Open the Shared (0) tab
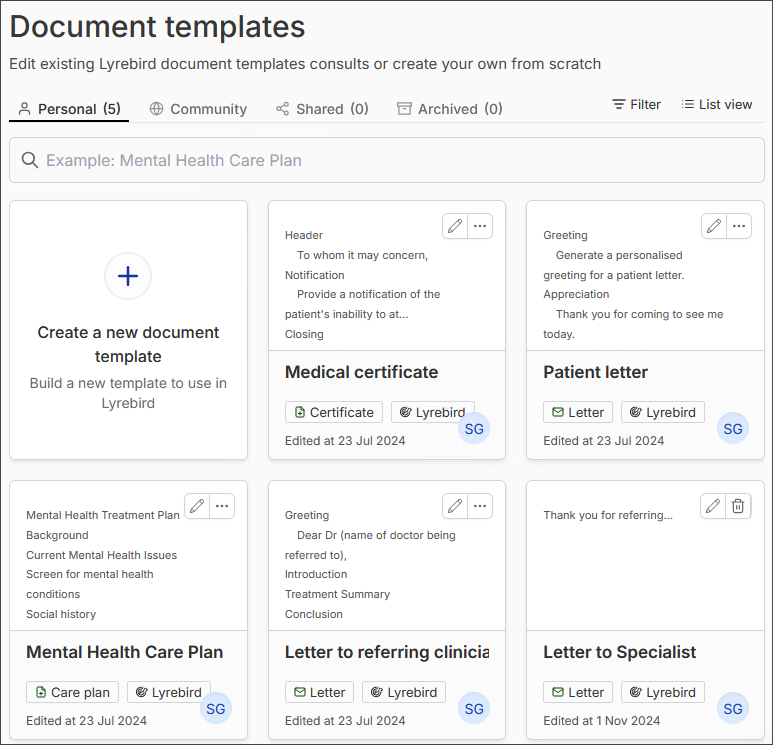This screenshot has height=745, width=773. point(322,109)
